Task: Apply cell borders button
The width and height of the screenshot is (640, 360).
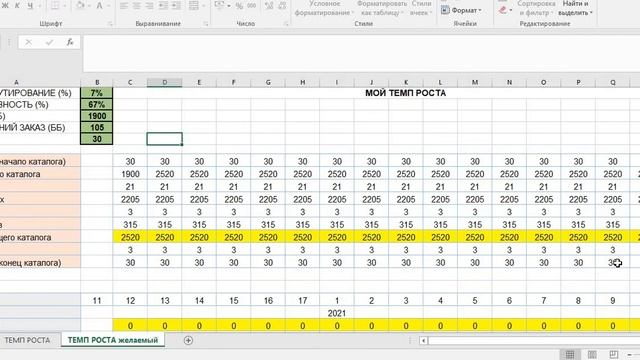Action: point(55,6)
